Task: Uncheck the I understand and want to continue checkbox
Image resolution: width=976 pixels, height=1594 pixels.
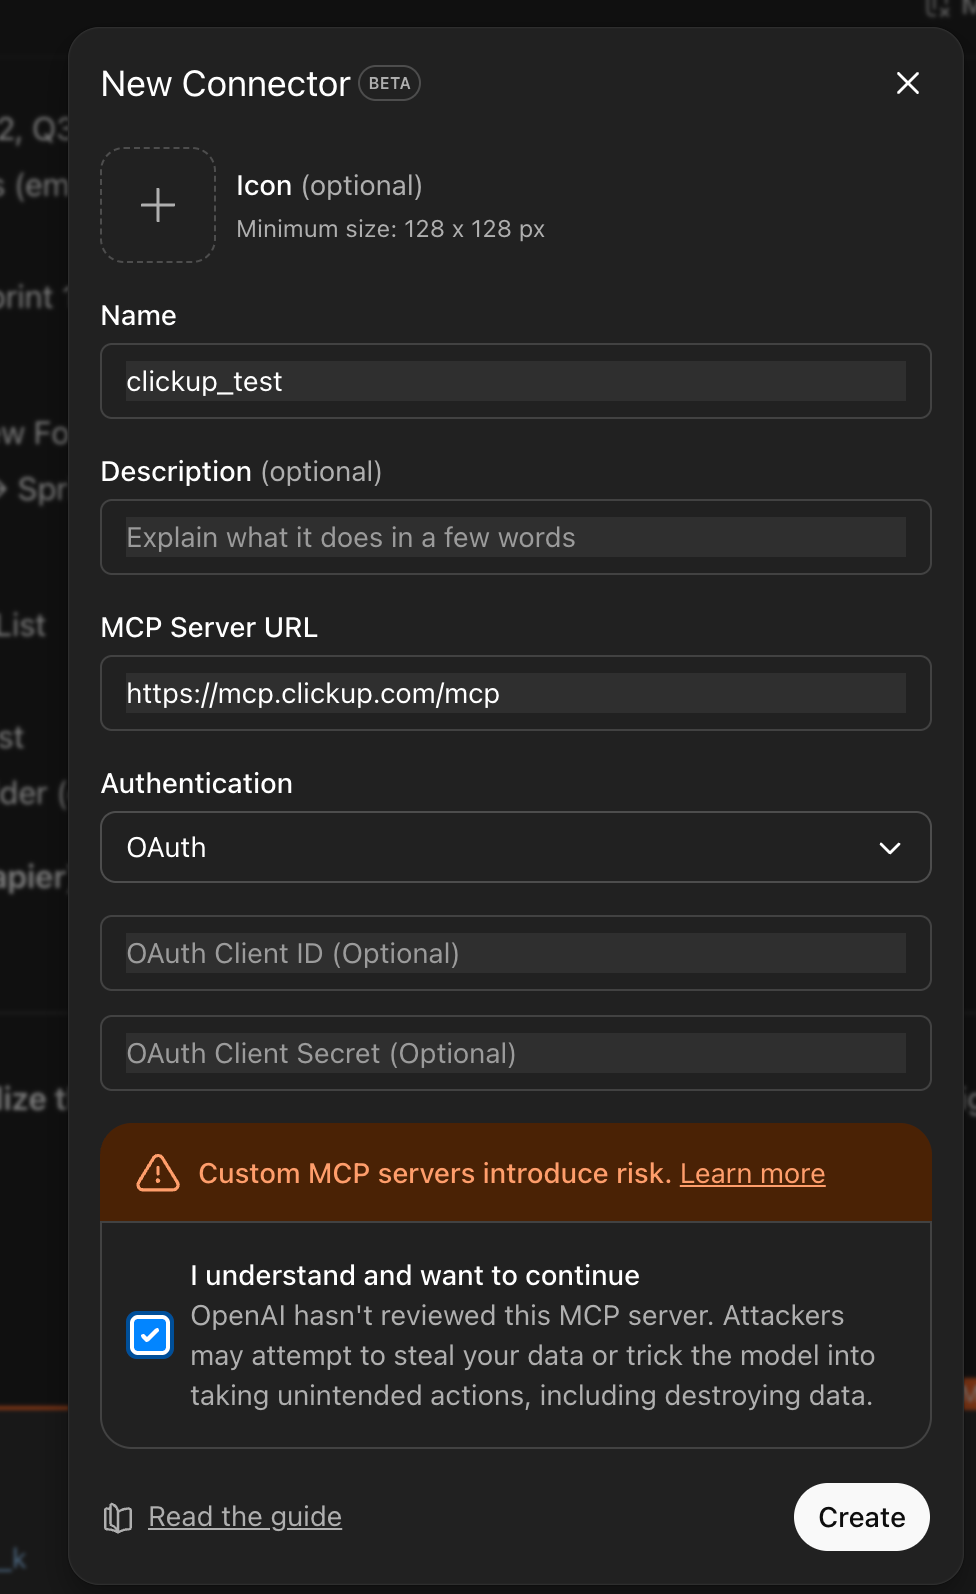Action: [151, 1335]
